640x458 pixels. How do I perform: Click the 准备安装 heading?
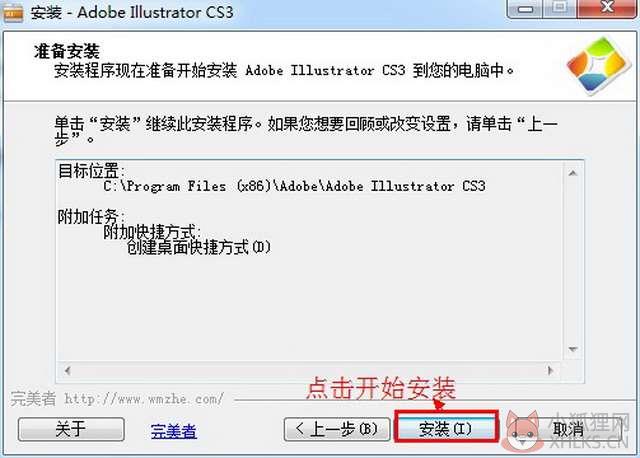click(x=67, y=51)
